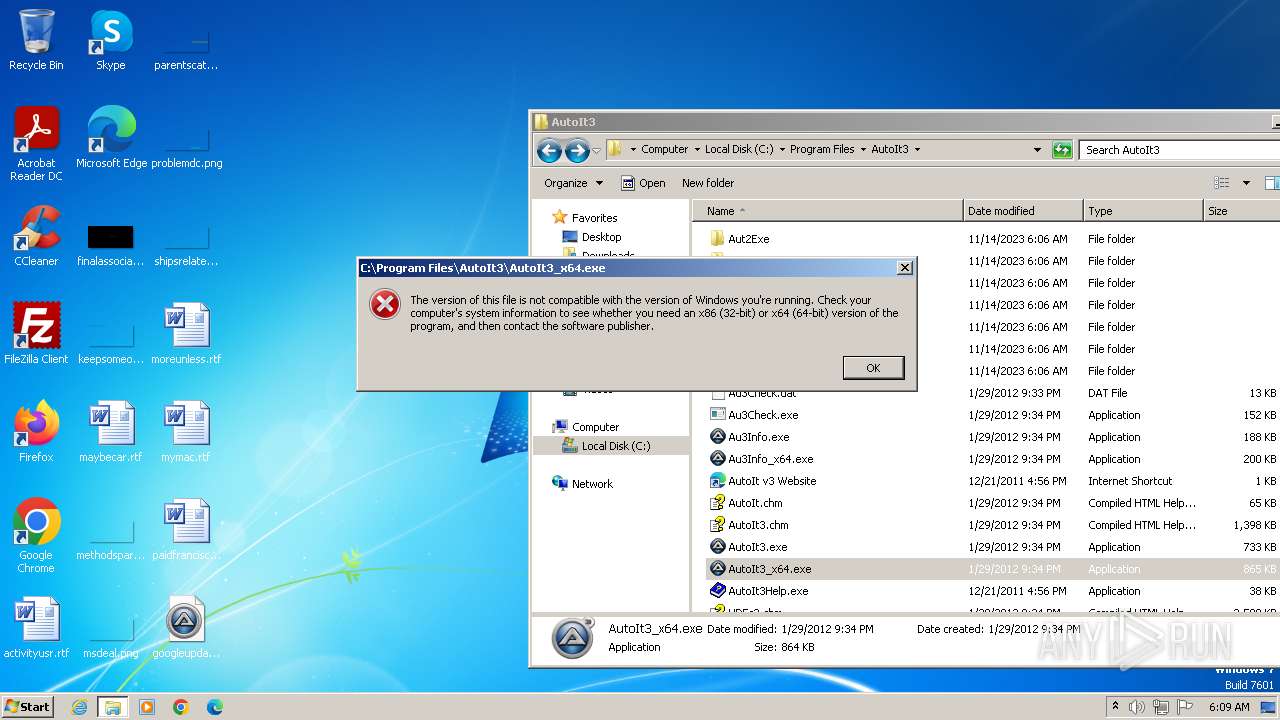Open the Recycle Bin desktop icon
Viewport: 1280px width, 720px height.
pyautogui.click(x=36, y=40)
